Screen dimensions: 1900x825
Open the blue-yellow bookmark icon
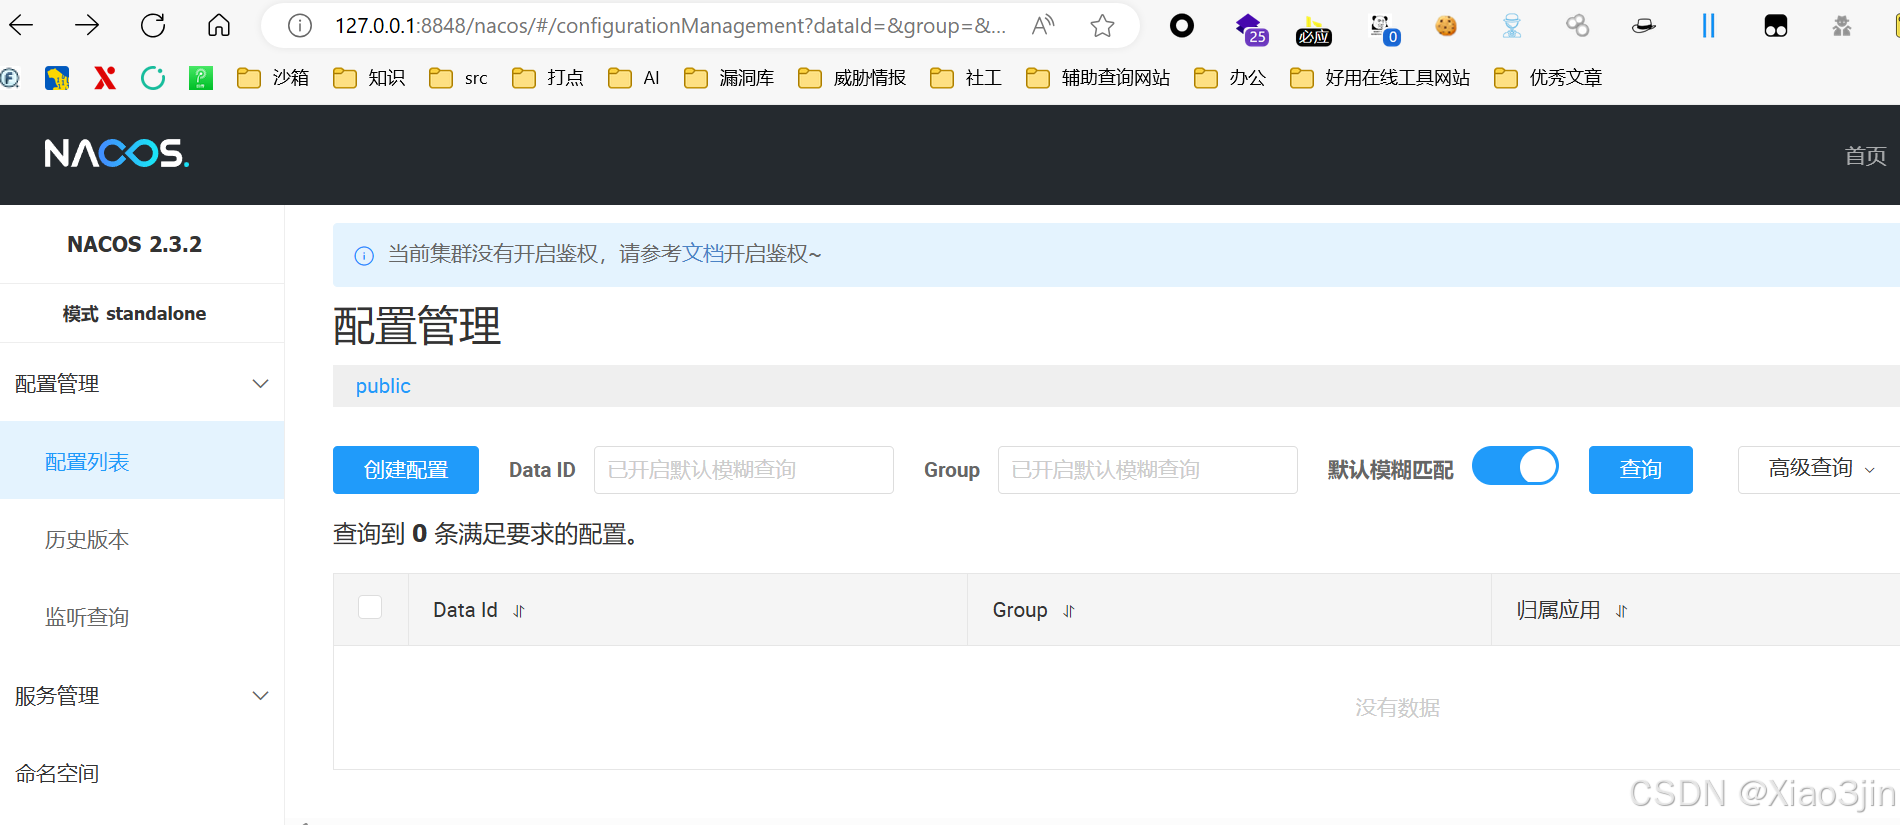[57, 78]
